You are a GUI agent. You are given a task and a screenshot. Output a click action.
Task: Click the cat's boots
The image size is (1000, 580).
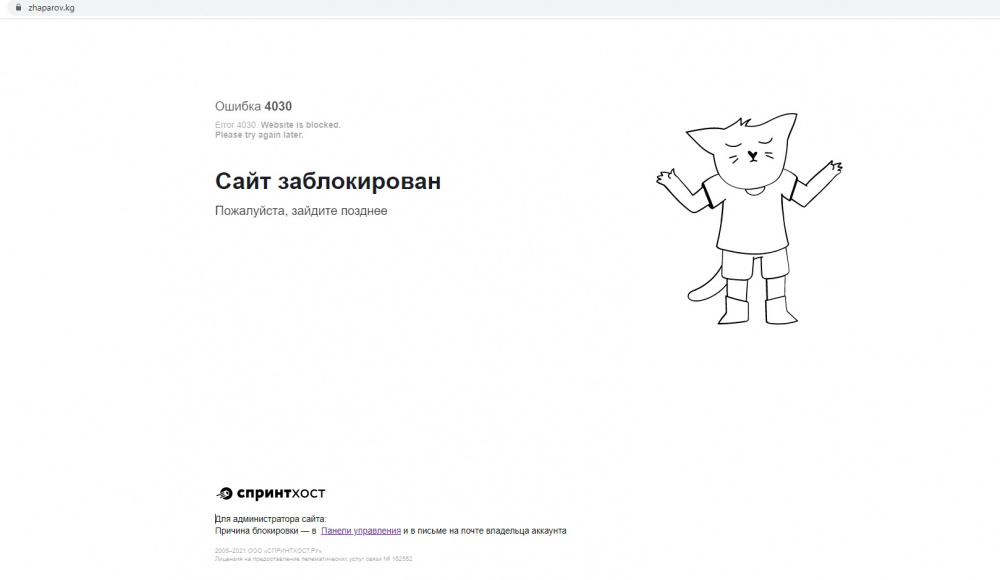click(x=757, y=309)
